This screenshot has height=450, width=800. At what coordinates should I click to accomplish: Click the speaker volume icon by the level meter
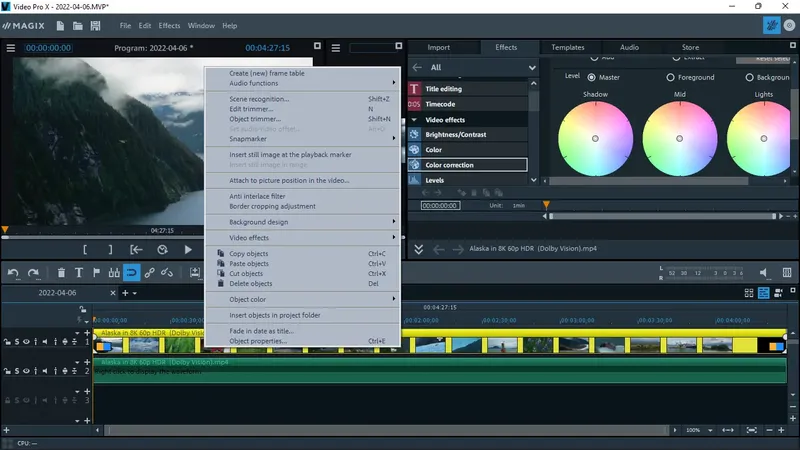click(763, 273)
